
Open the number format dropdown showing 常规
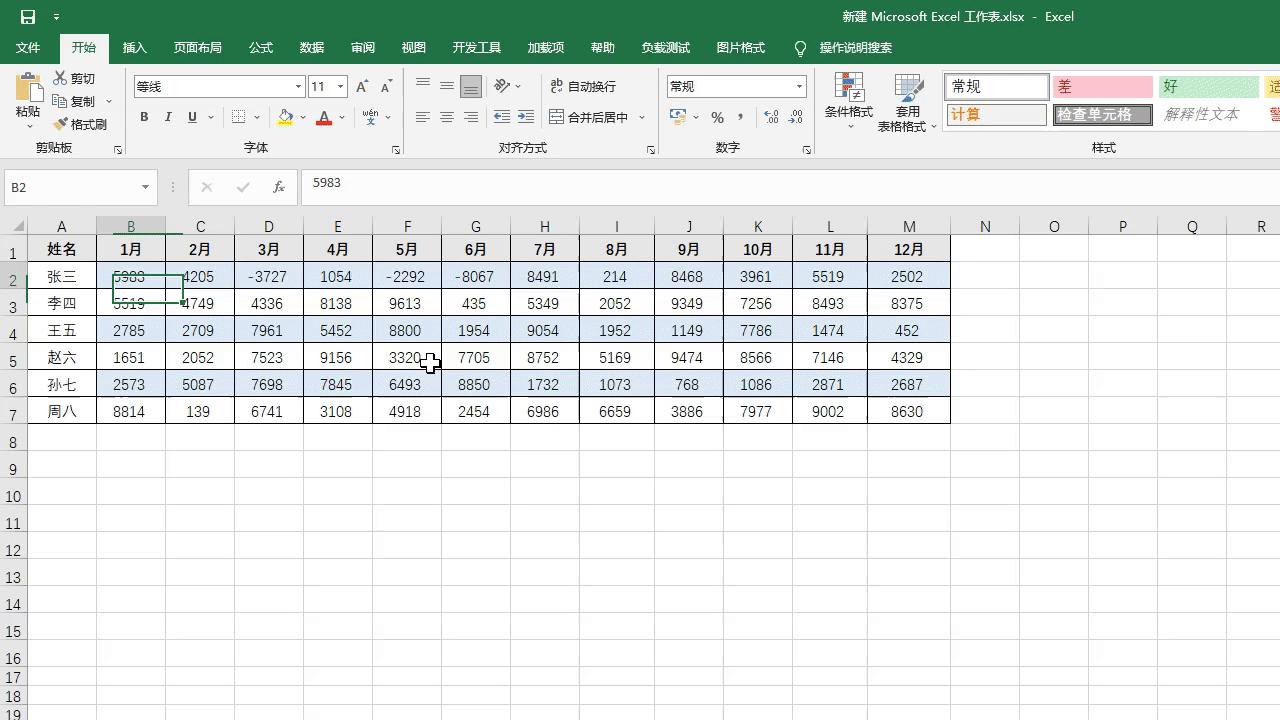(798, 86)
